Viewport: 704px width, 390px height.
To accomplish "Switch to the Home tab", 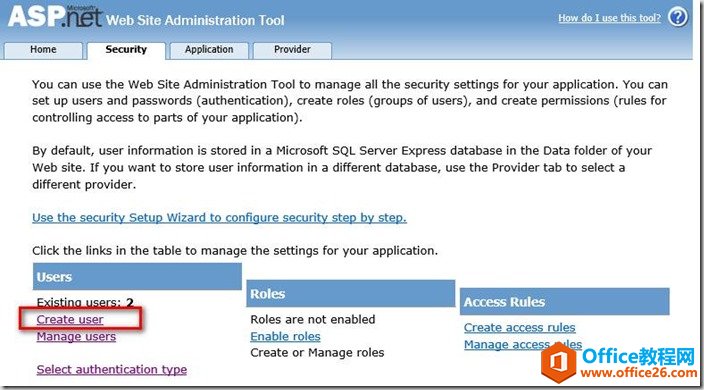I will (x=43, y=50).
